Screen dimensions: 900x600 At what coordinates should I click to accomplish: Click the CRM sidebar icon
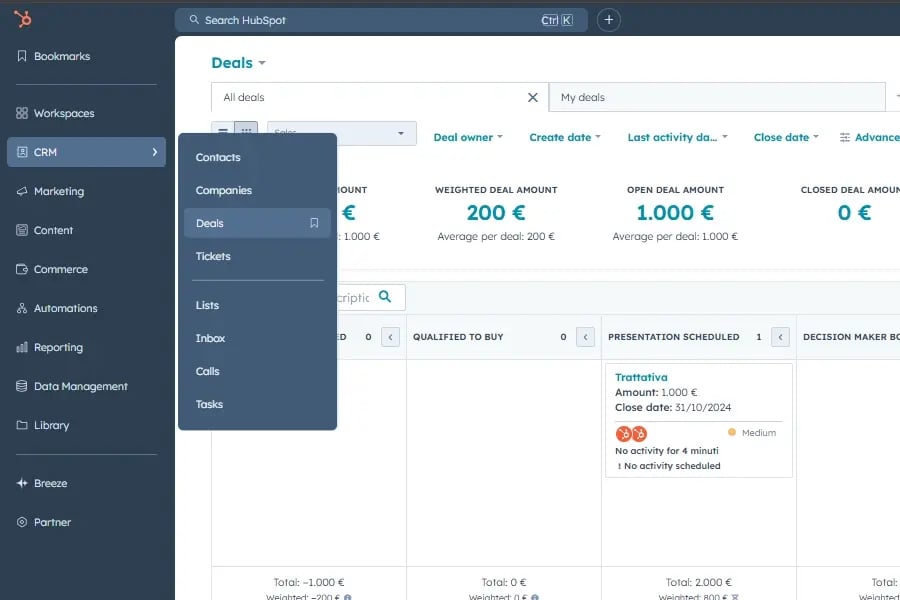tap(22, 152)
